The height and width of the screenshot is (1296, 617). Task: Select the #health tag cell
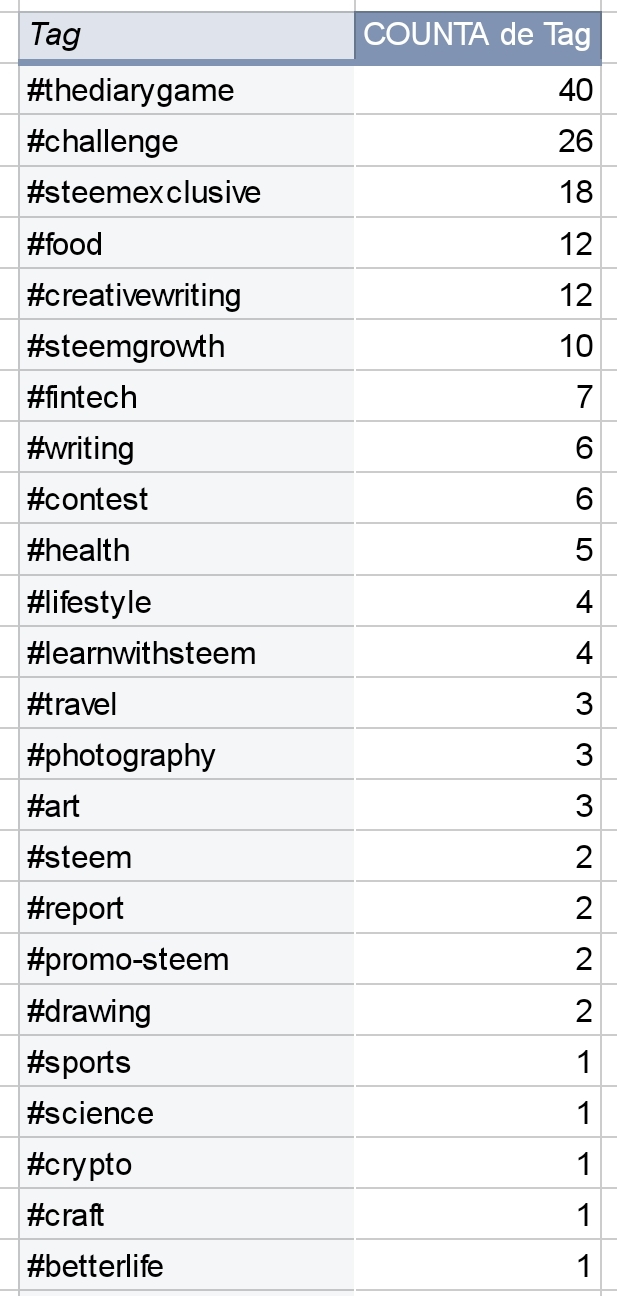click(x=186, y=551)
